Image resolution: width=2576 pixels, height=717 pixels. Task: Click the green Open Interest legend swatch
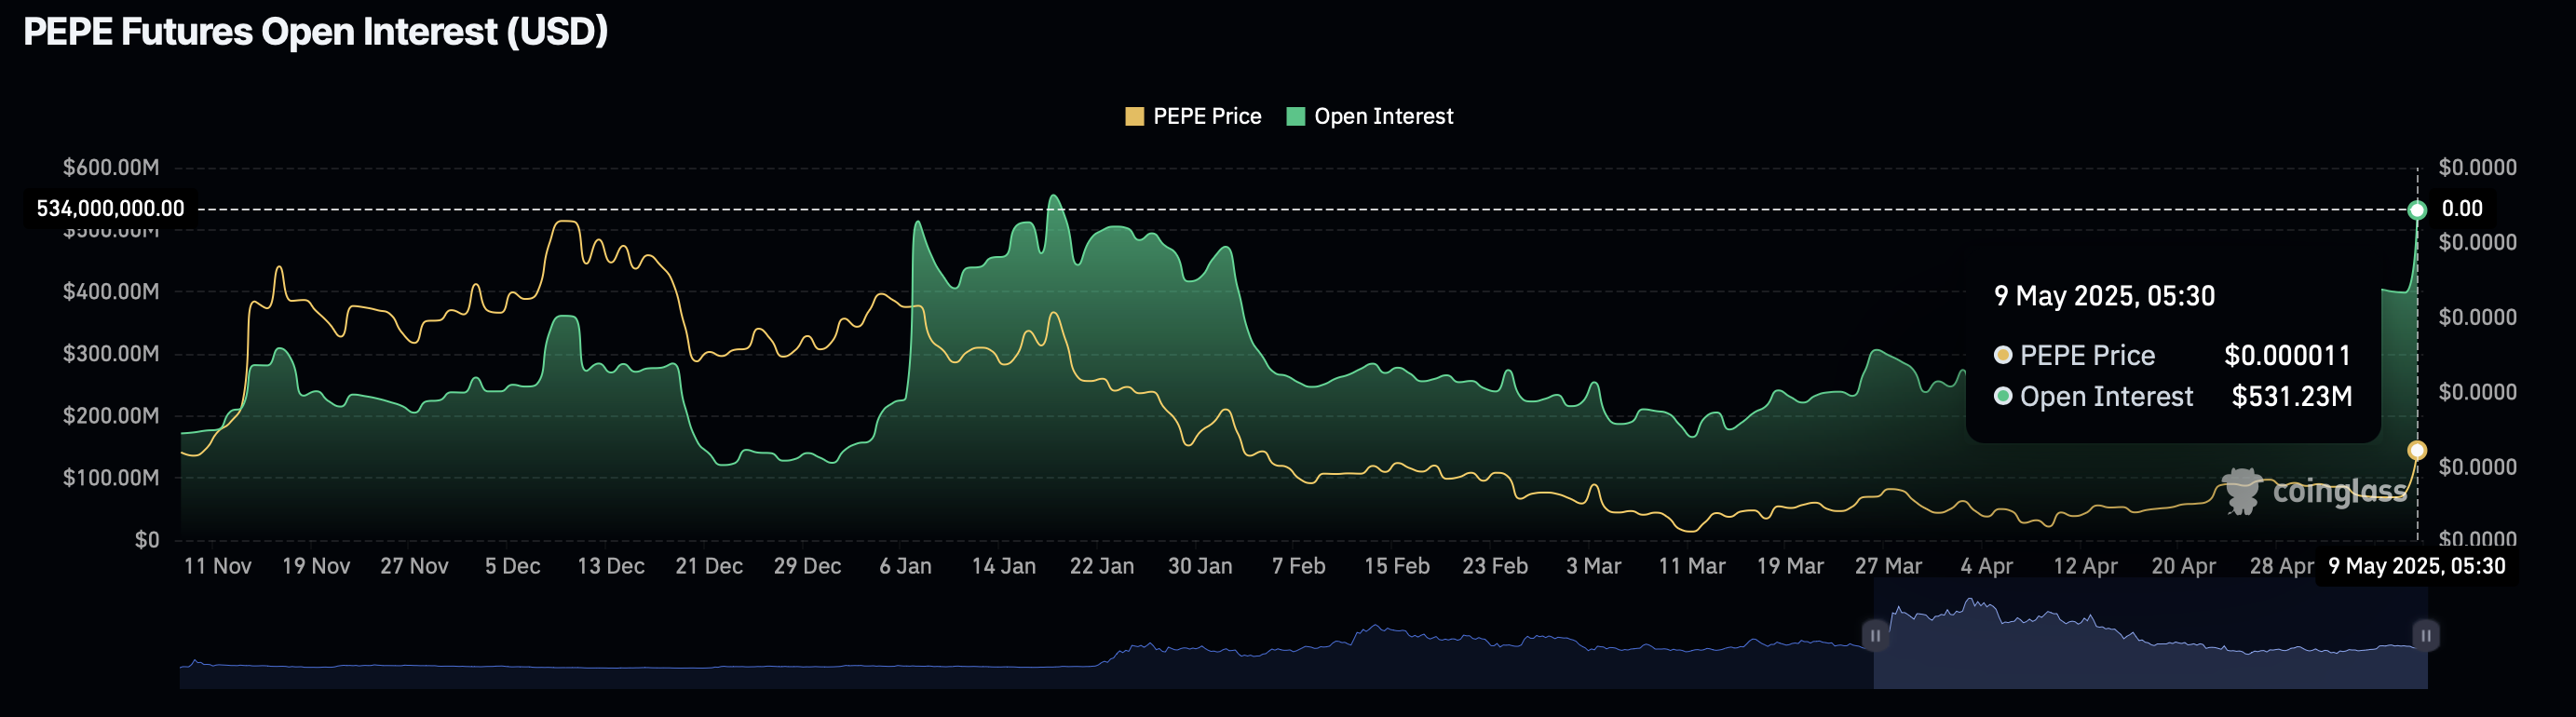tap(1295, 116)
